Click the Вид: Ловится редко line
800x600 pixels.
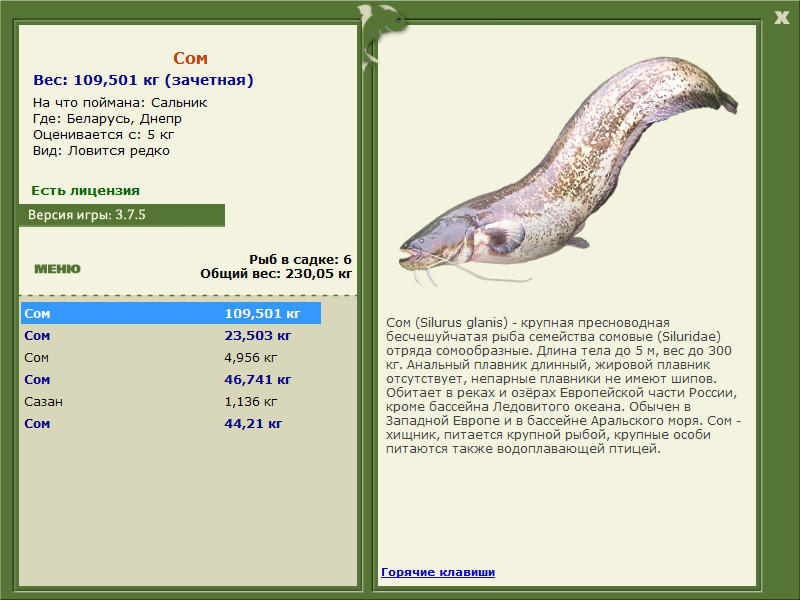coord(101,151)
